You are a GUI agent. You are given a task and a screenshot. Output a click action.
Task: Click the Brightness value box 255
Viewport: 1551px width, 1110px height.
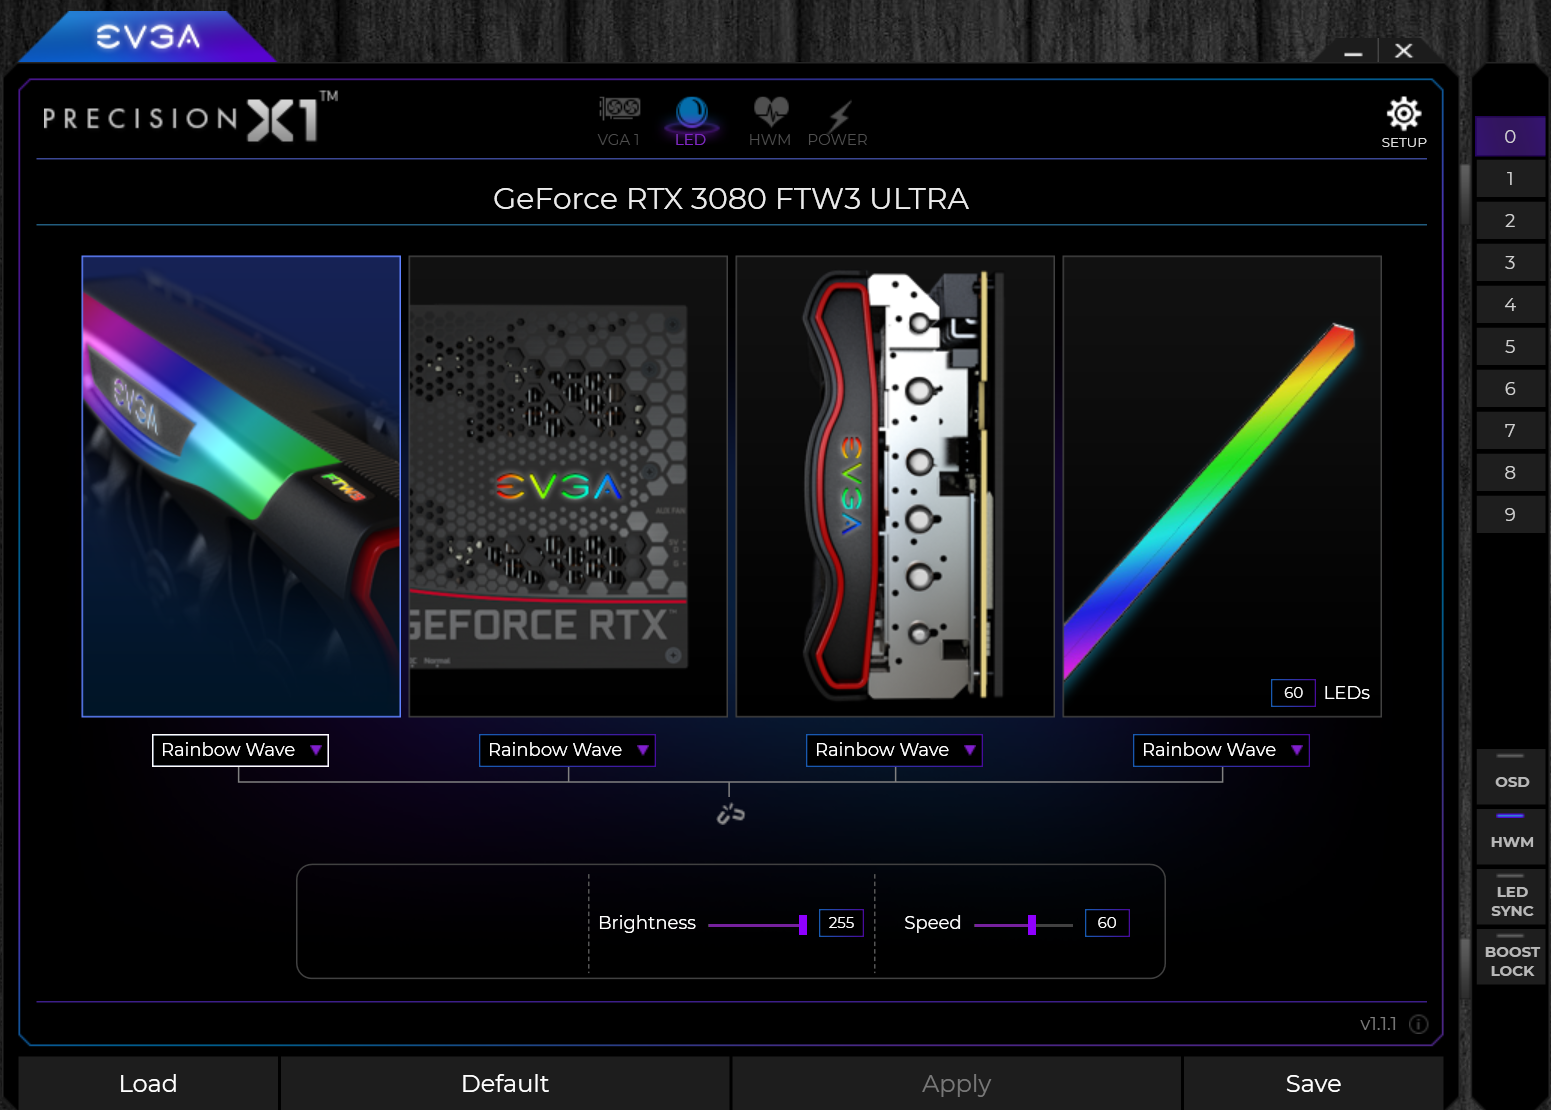tap(841, 923)
